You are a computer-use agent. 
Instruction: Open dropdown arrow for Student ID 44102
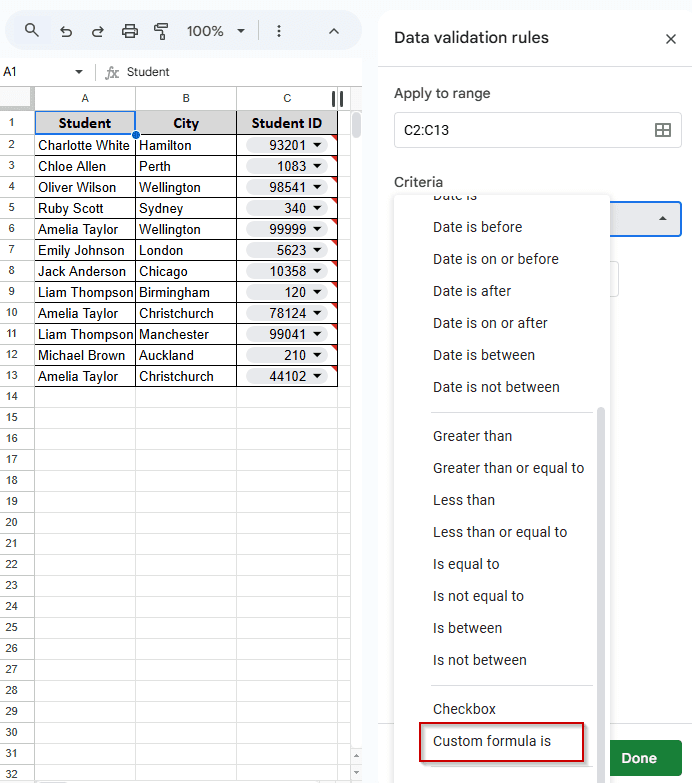click(317, 376)
